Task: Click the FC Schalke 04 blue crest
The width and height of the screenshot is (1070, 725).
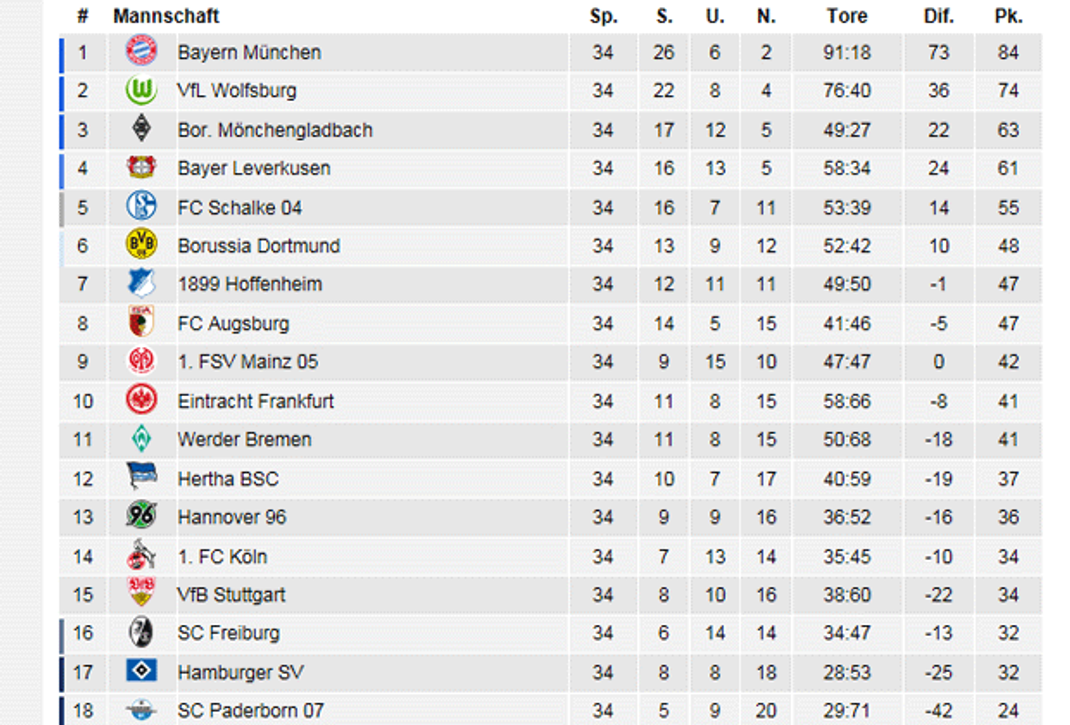Action: [x=141, y=206]
